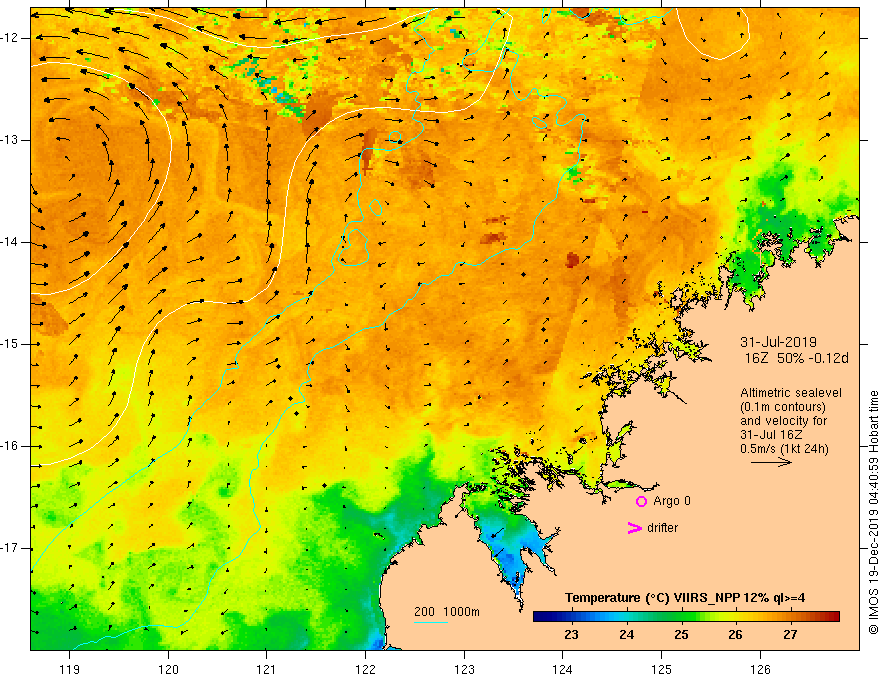Screen dimensions: 880x680
Task: Click the text 'and velocity for'
Action: tap(783, 421)
